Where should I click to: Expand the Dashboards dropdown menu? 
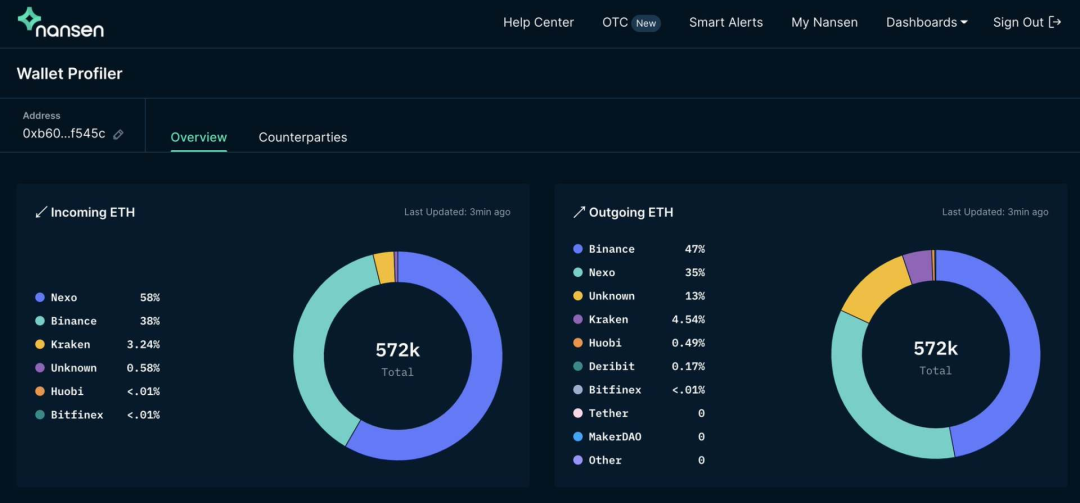point(926,22)
